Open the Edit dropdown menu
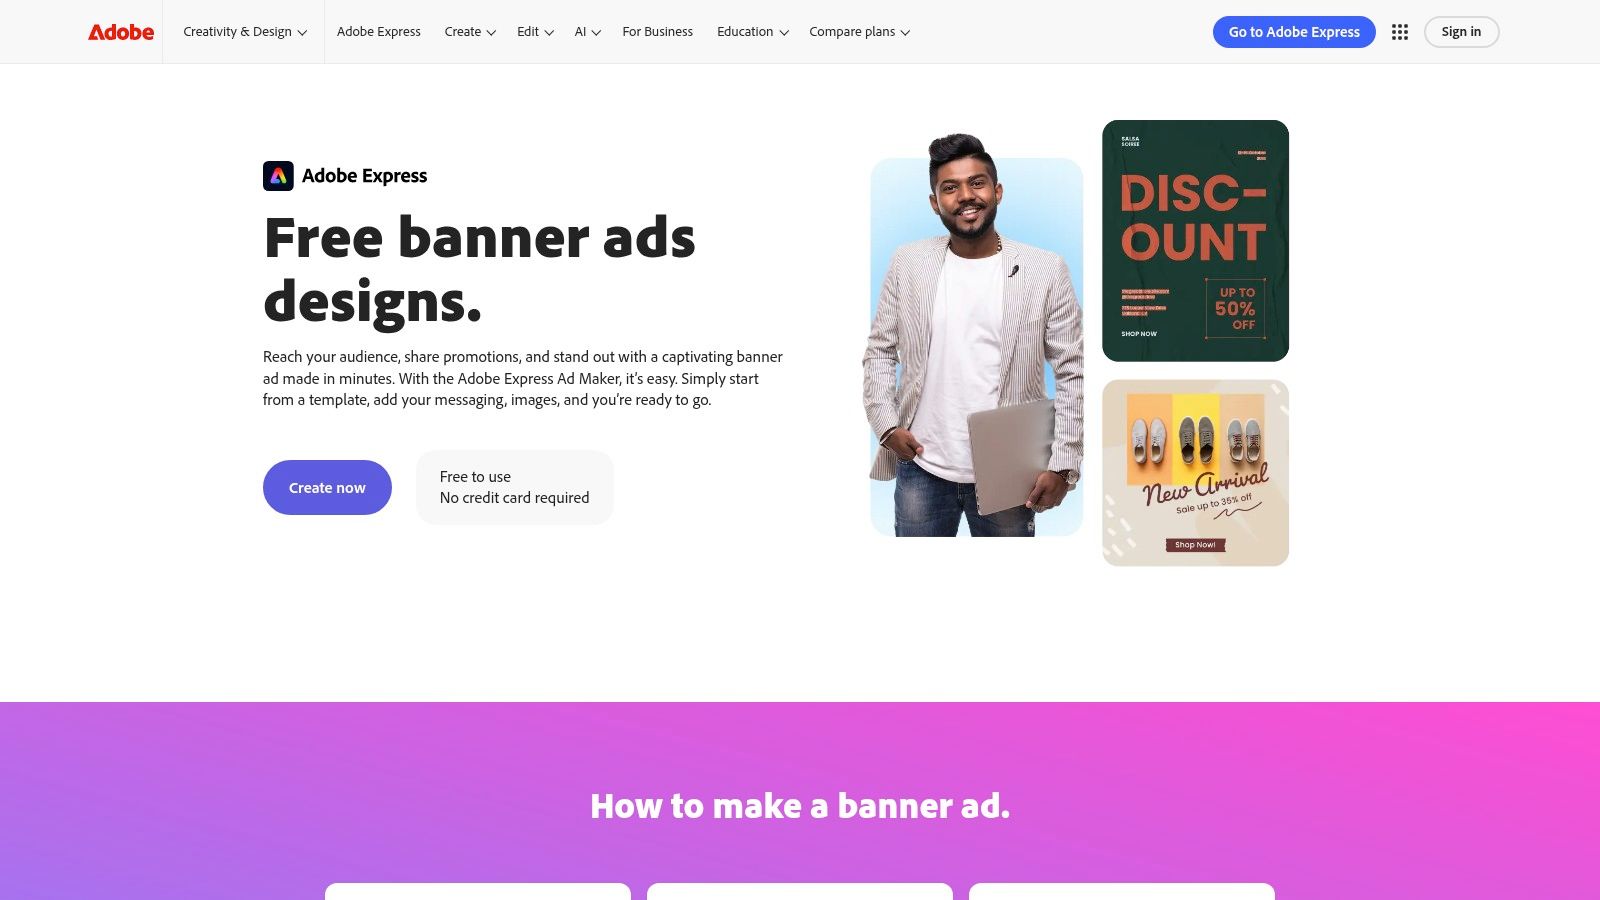 [535, 32]
